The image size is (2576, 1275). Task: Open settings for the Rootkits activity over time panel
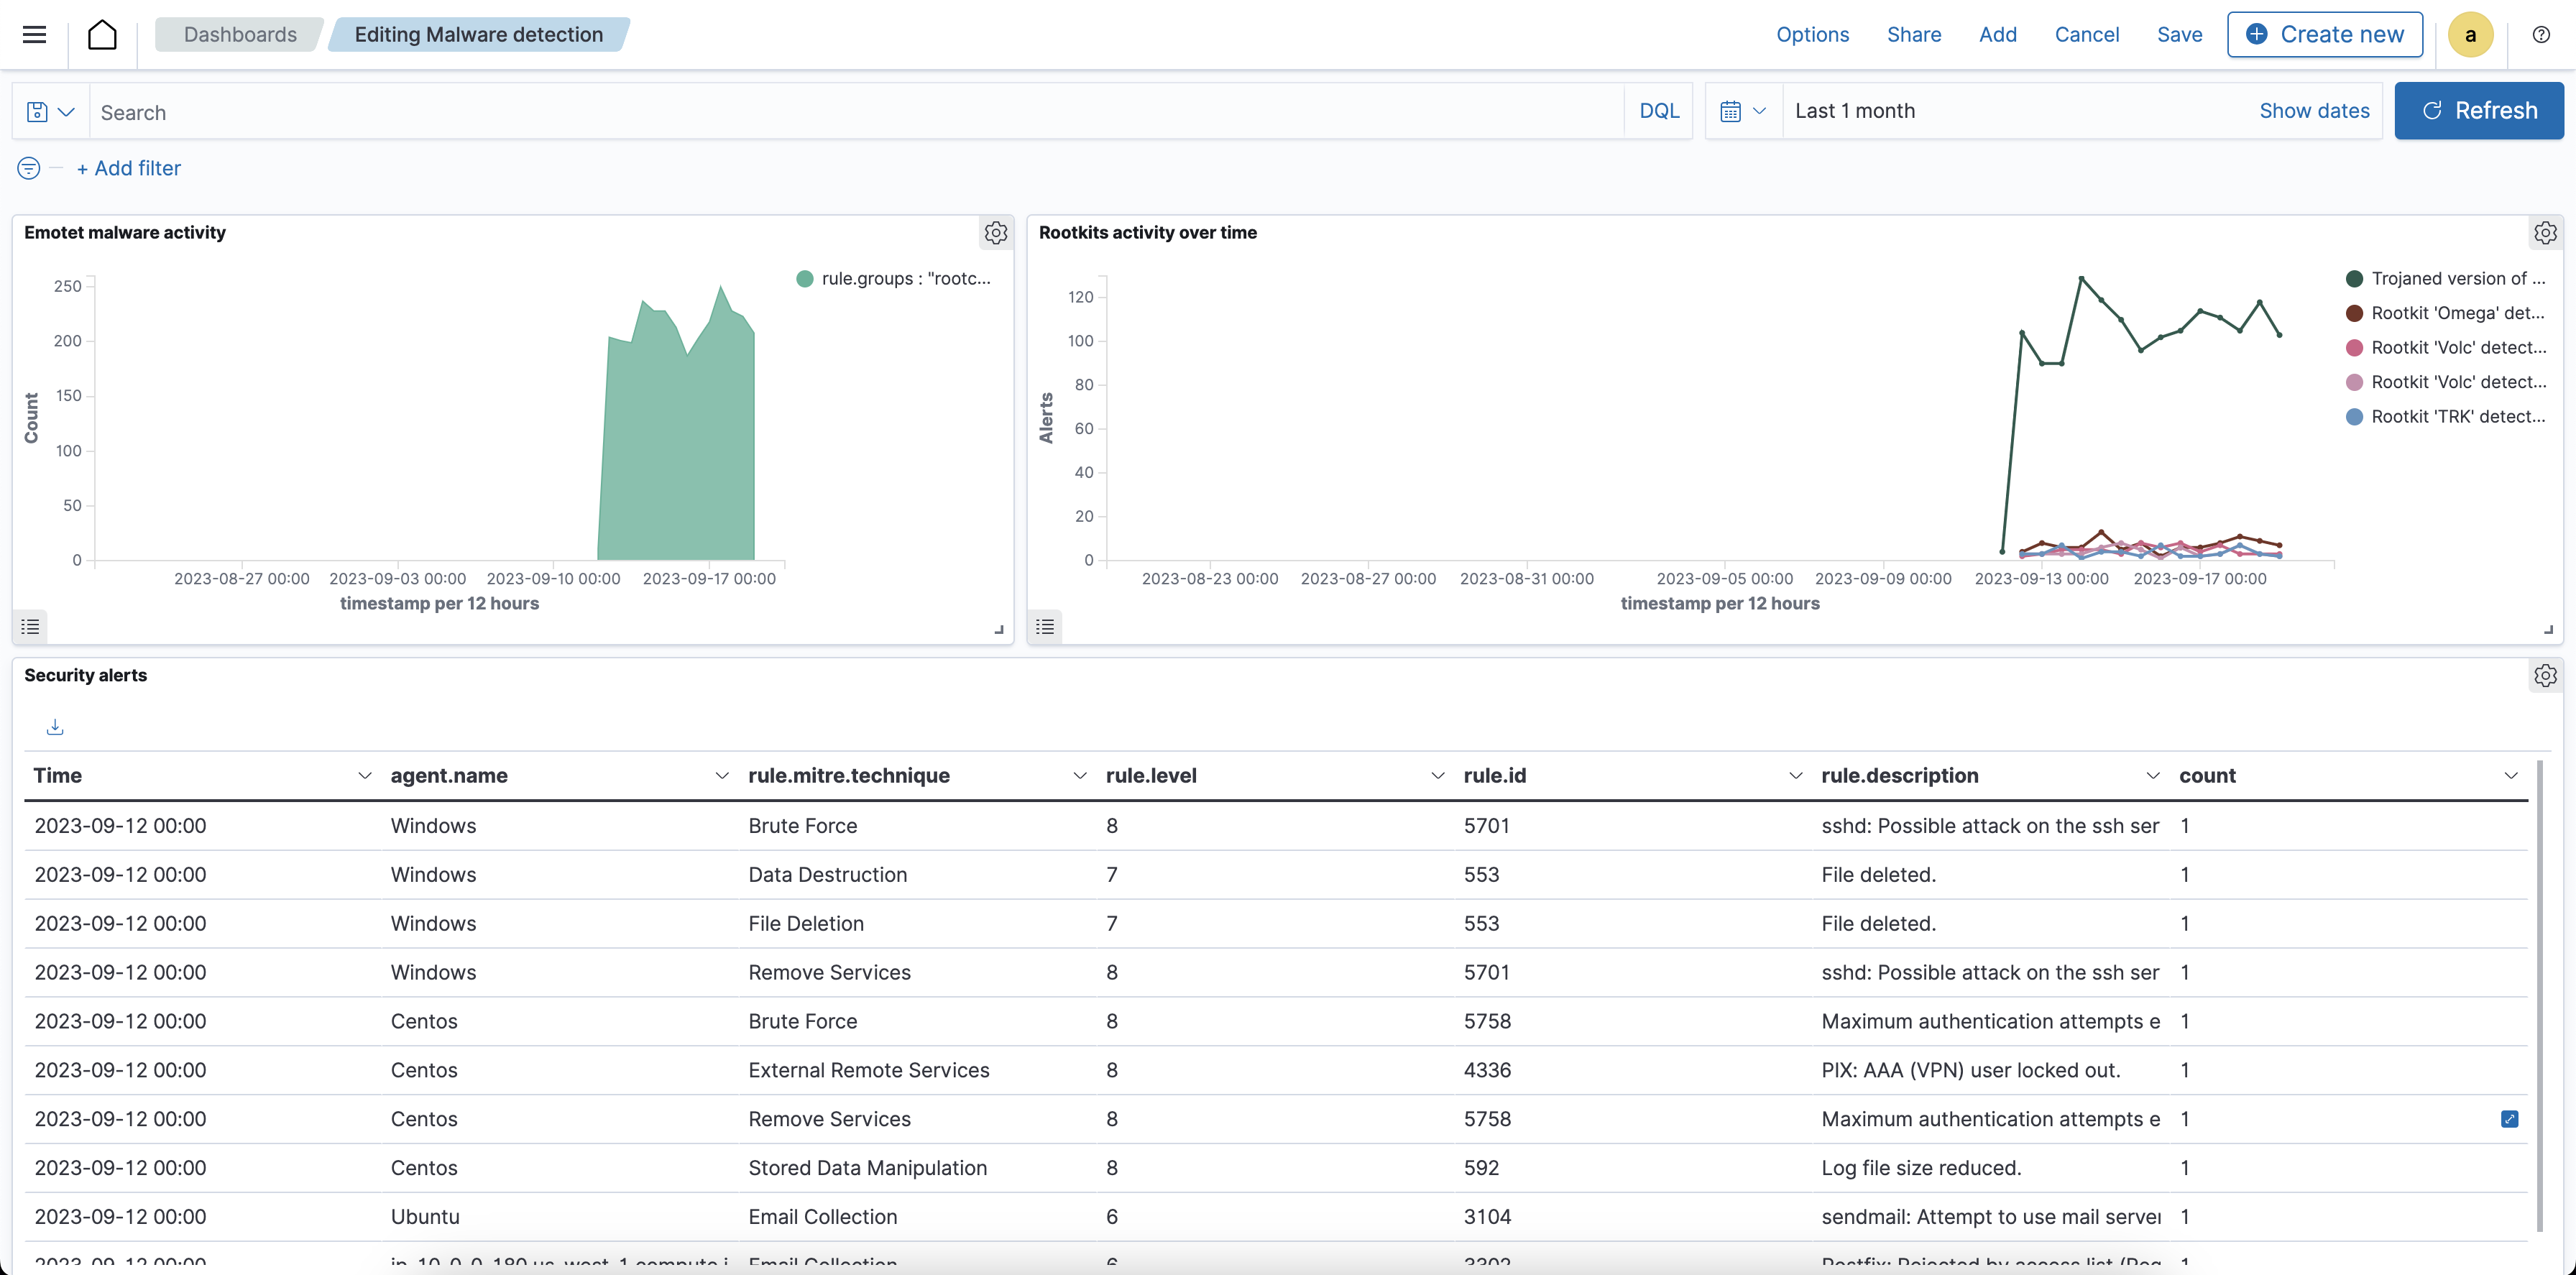click(2545, 233)
